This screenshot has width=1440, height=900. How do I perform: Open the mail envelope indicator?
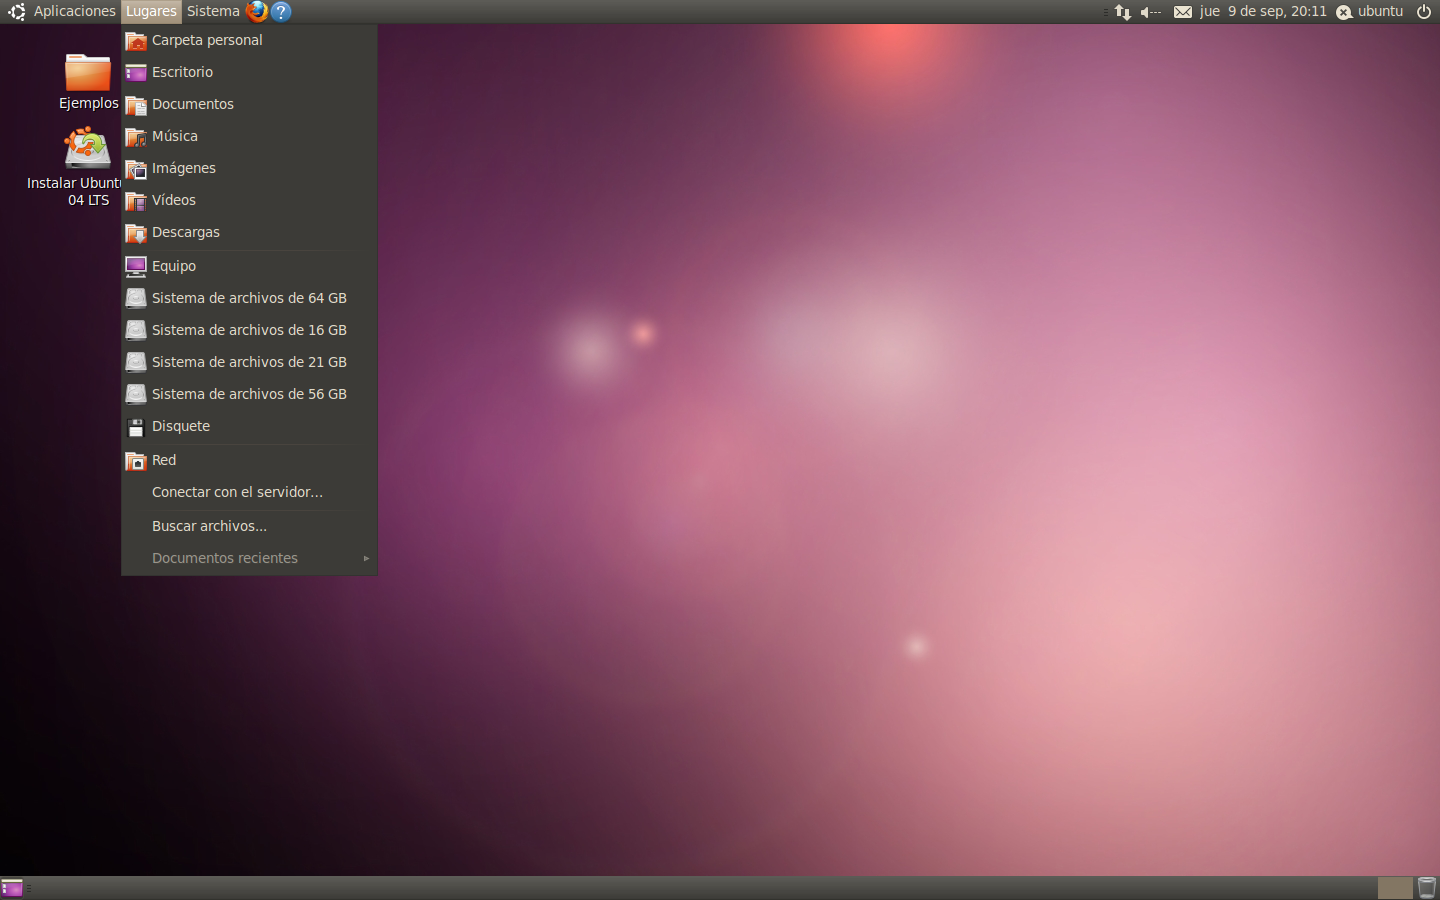[1183, 12]
